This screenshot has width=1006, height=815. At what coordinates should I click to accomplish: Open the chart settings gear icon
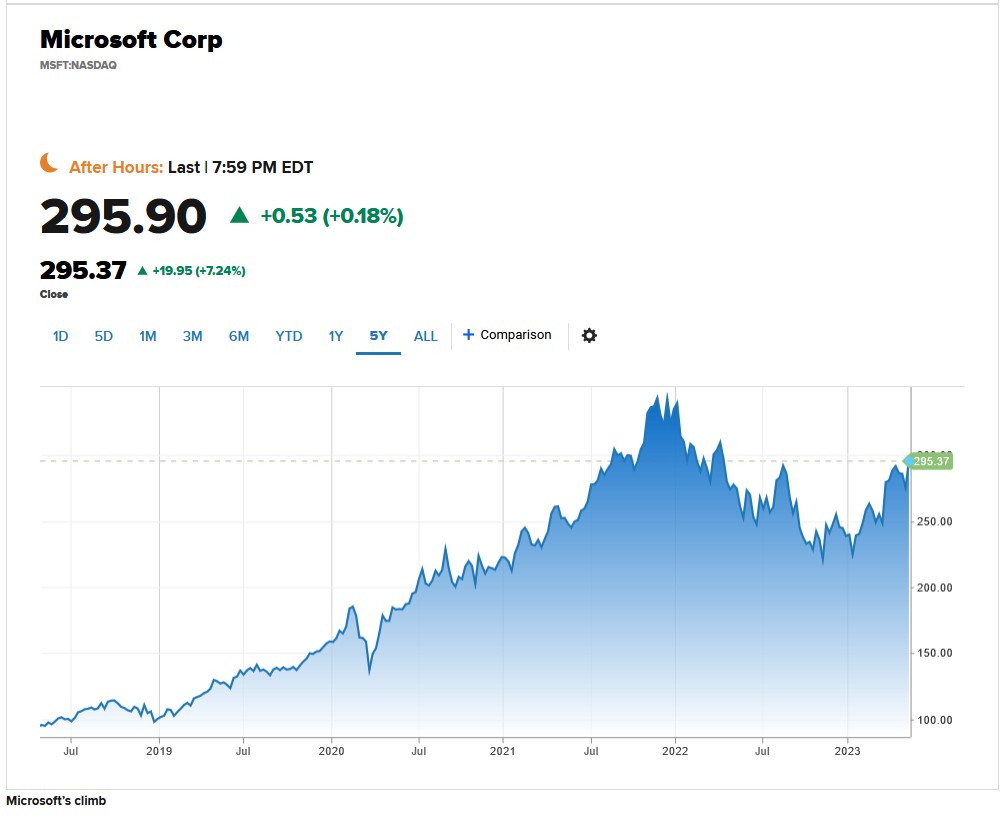589,336
